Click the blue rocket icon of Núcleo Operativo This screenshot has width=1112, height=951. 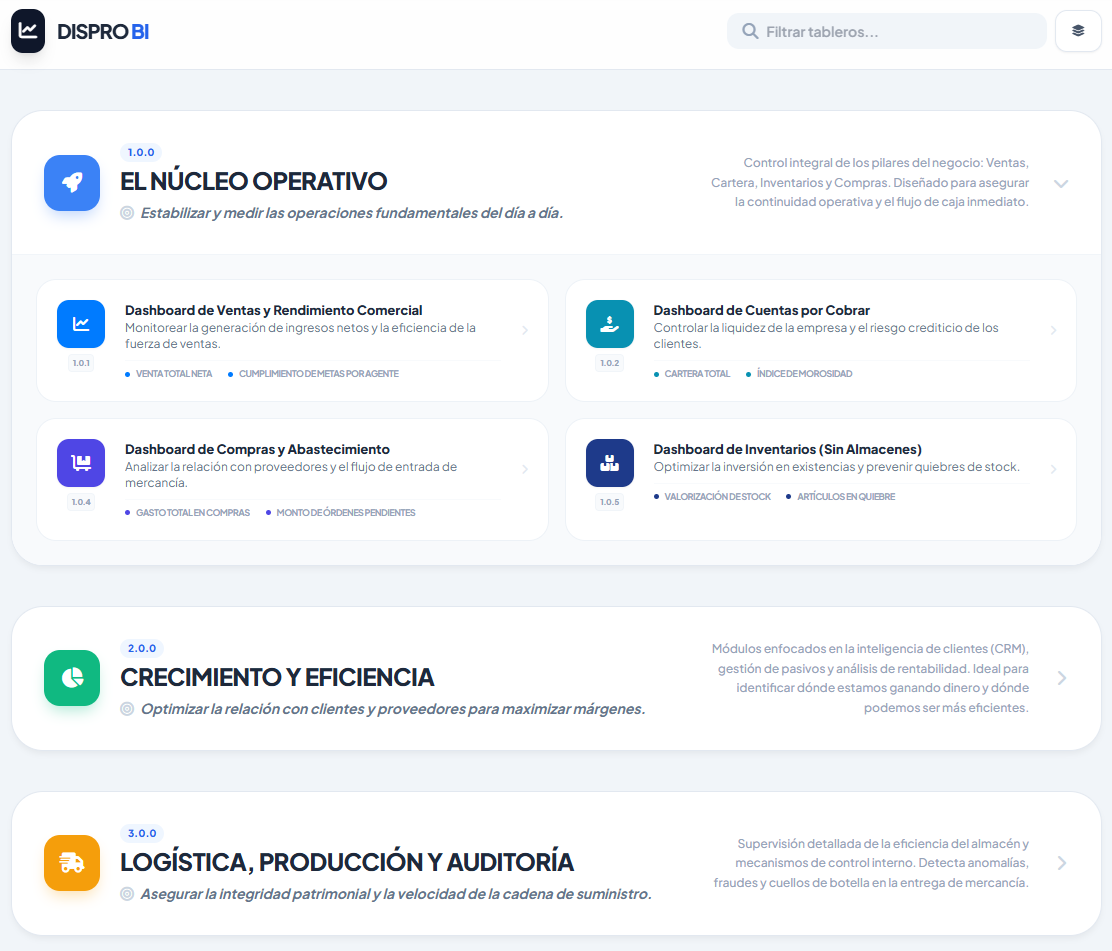(72, 183)
